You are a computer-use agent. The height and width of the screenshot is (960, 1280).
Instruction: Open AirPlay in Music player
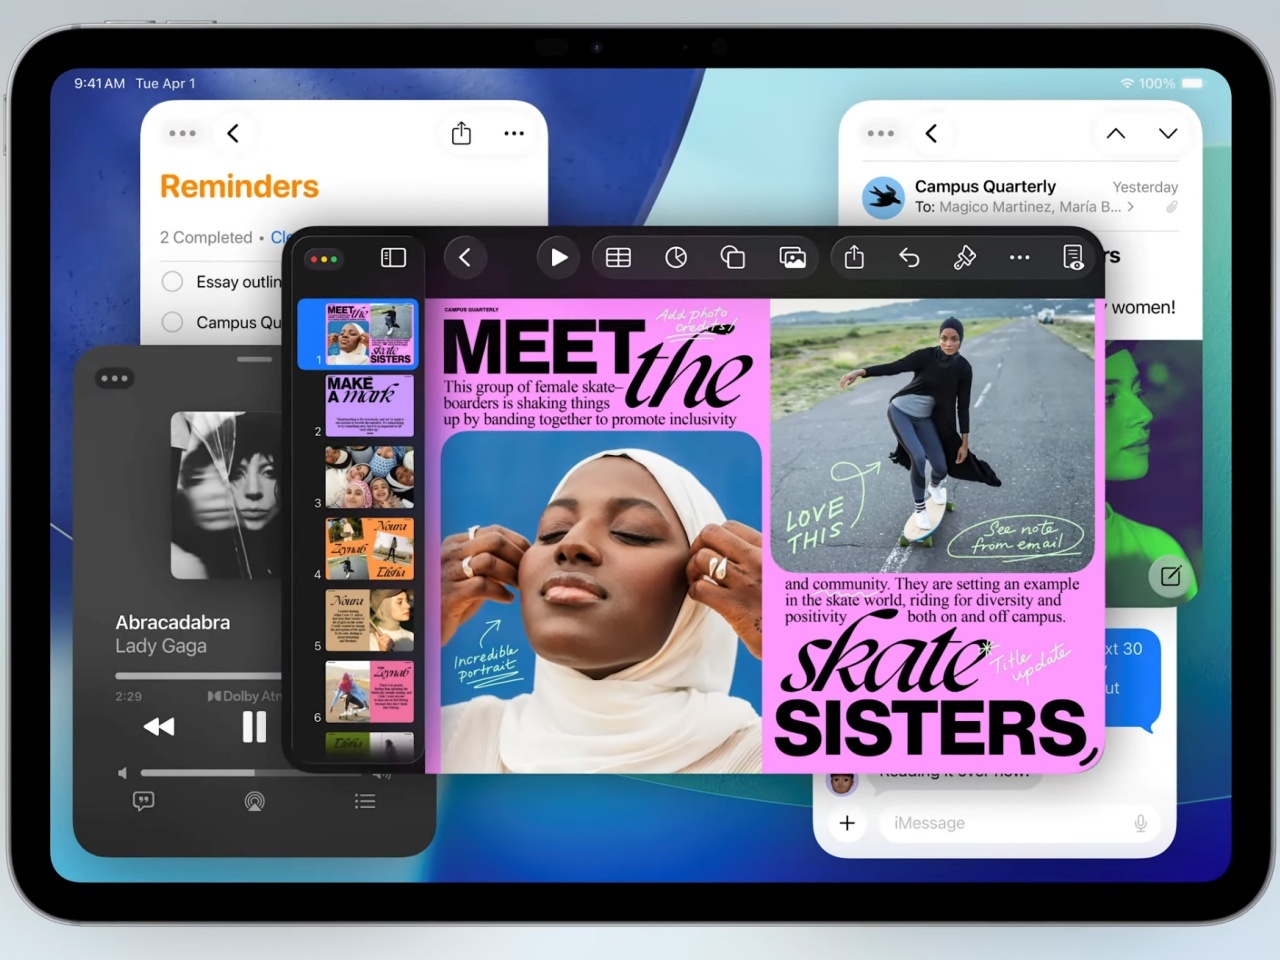pos(255,801)
